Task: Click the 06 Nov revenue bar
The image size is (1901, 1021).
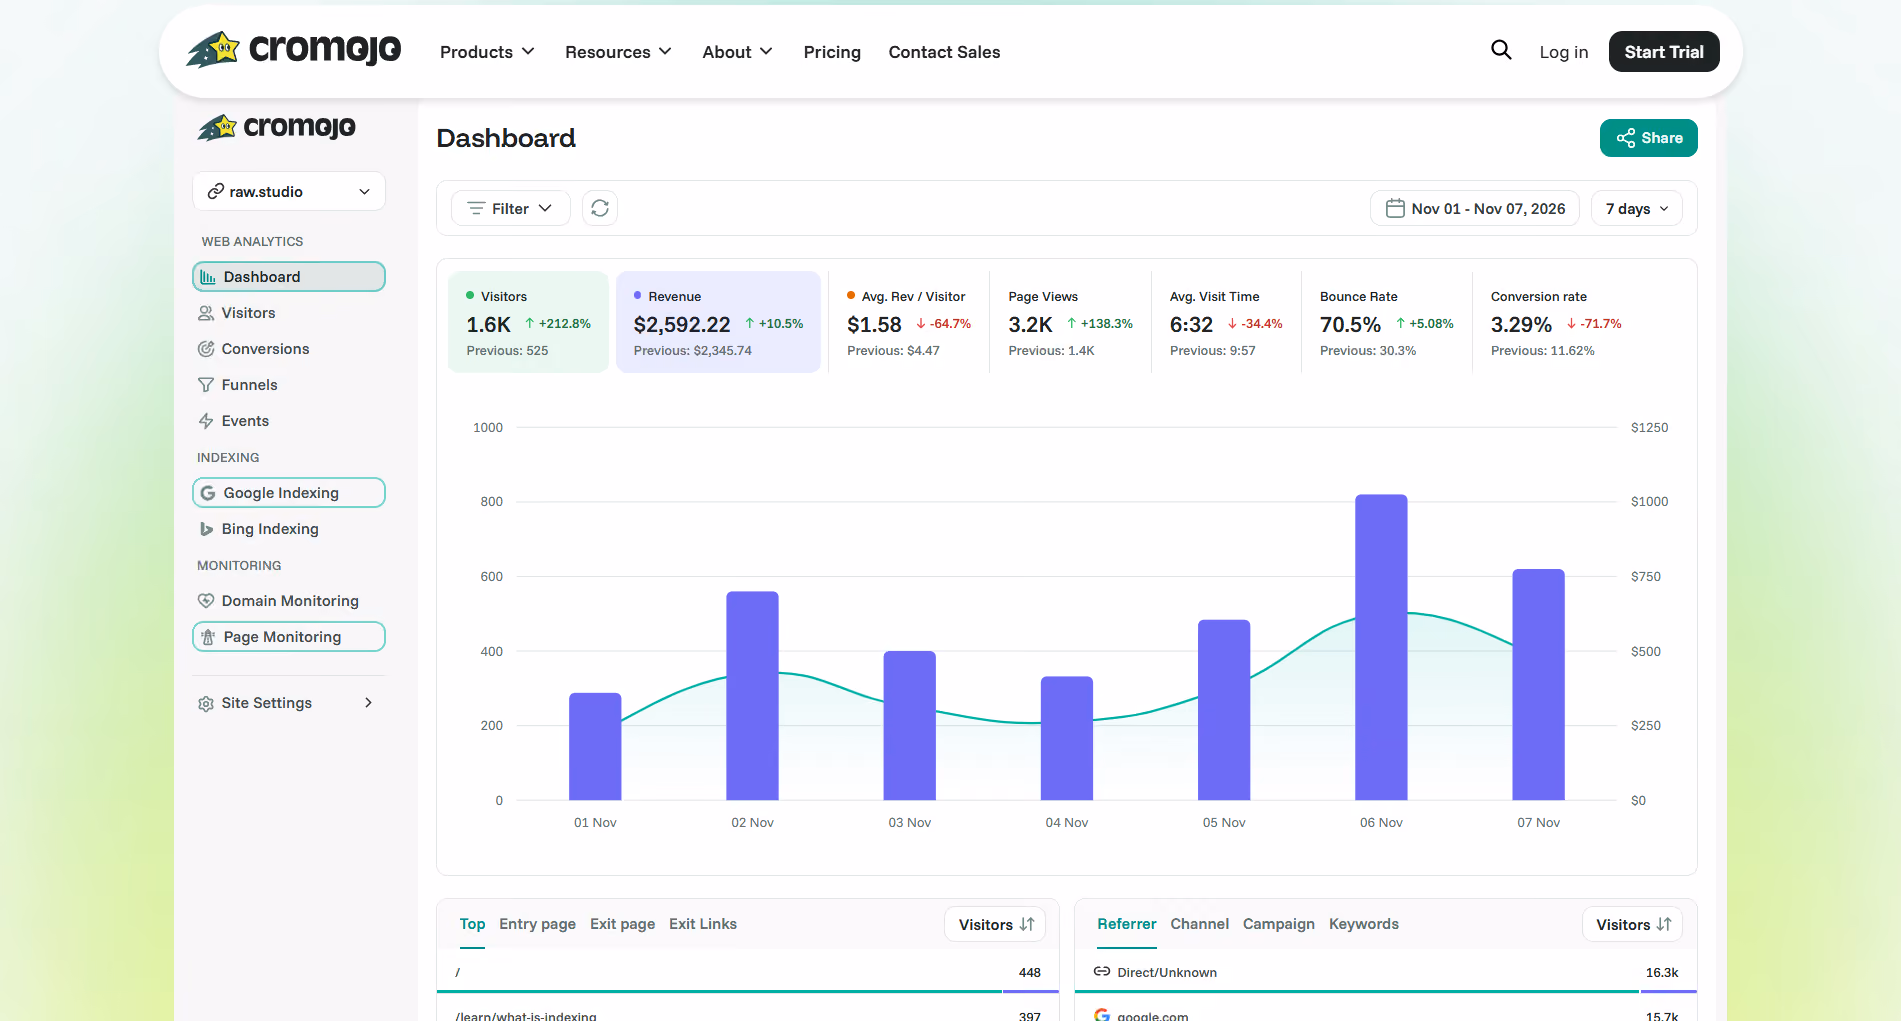Action: (1381, 647)
